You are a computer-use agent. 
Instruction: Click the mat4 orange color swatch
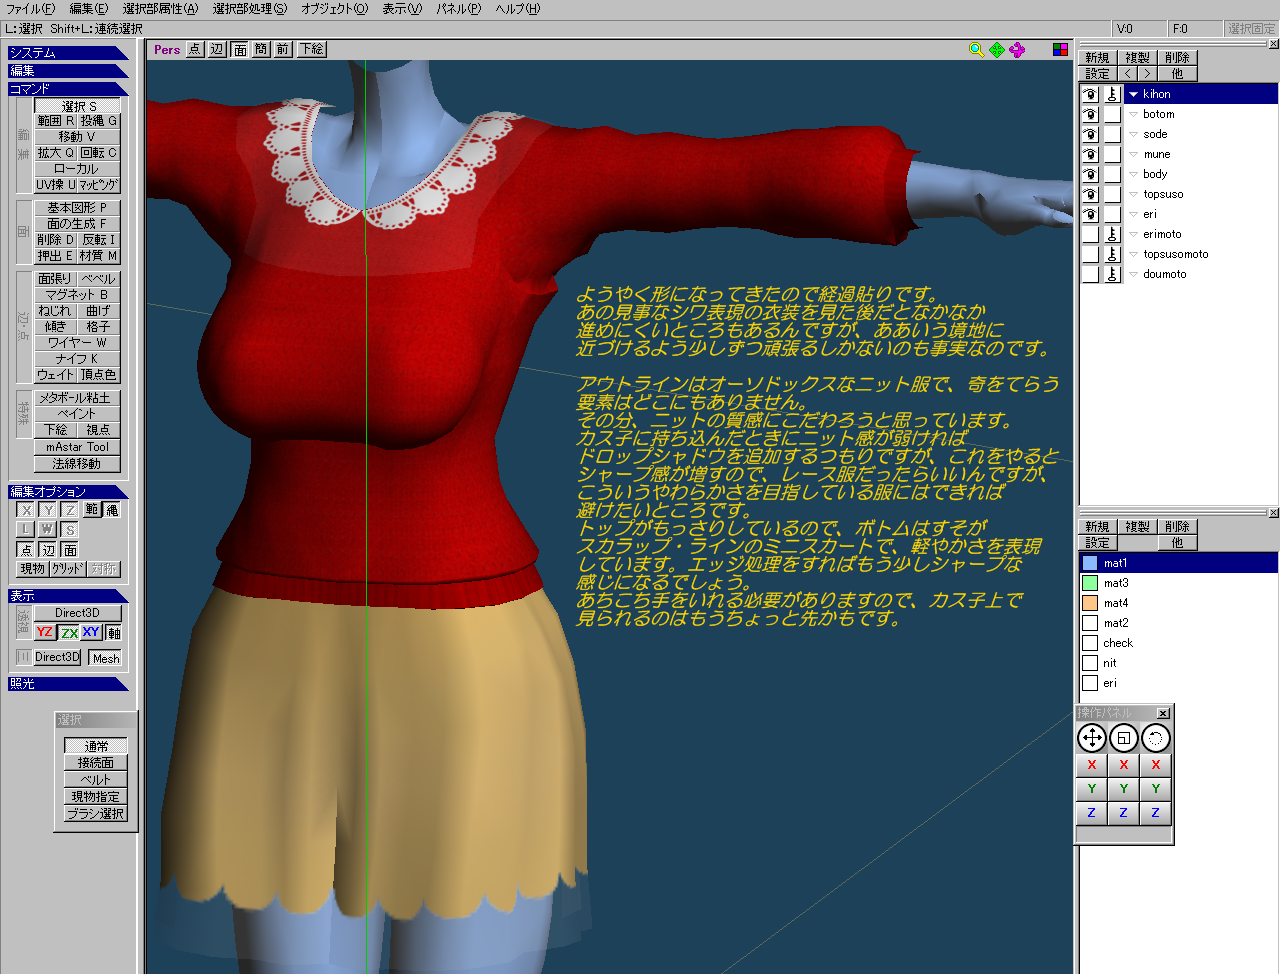point(1090,603)
